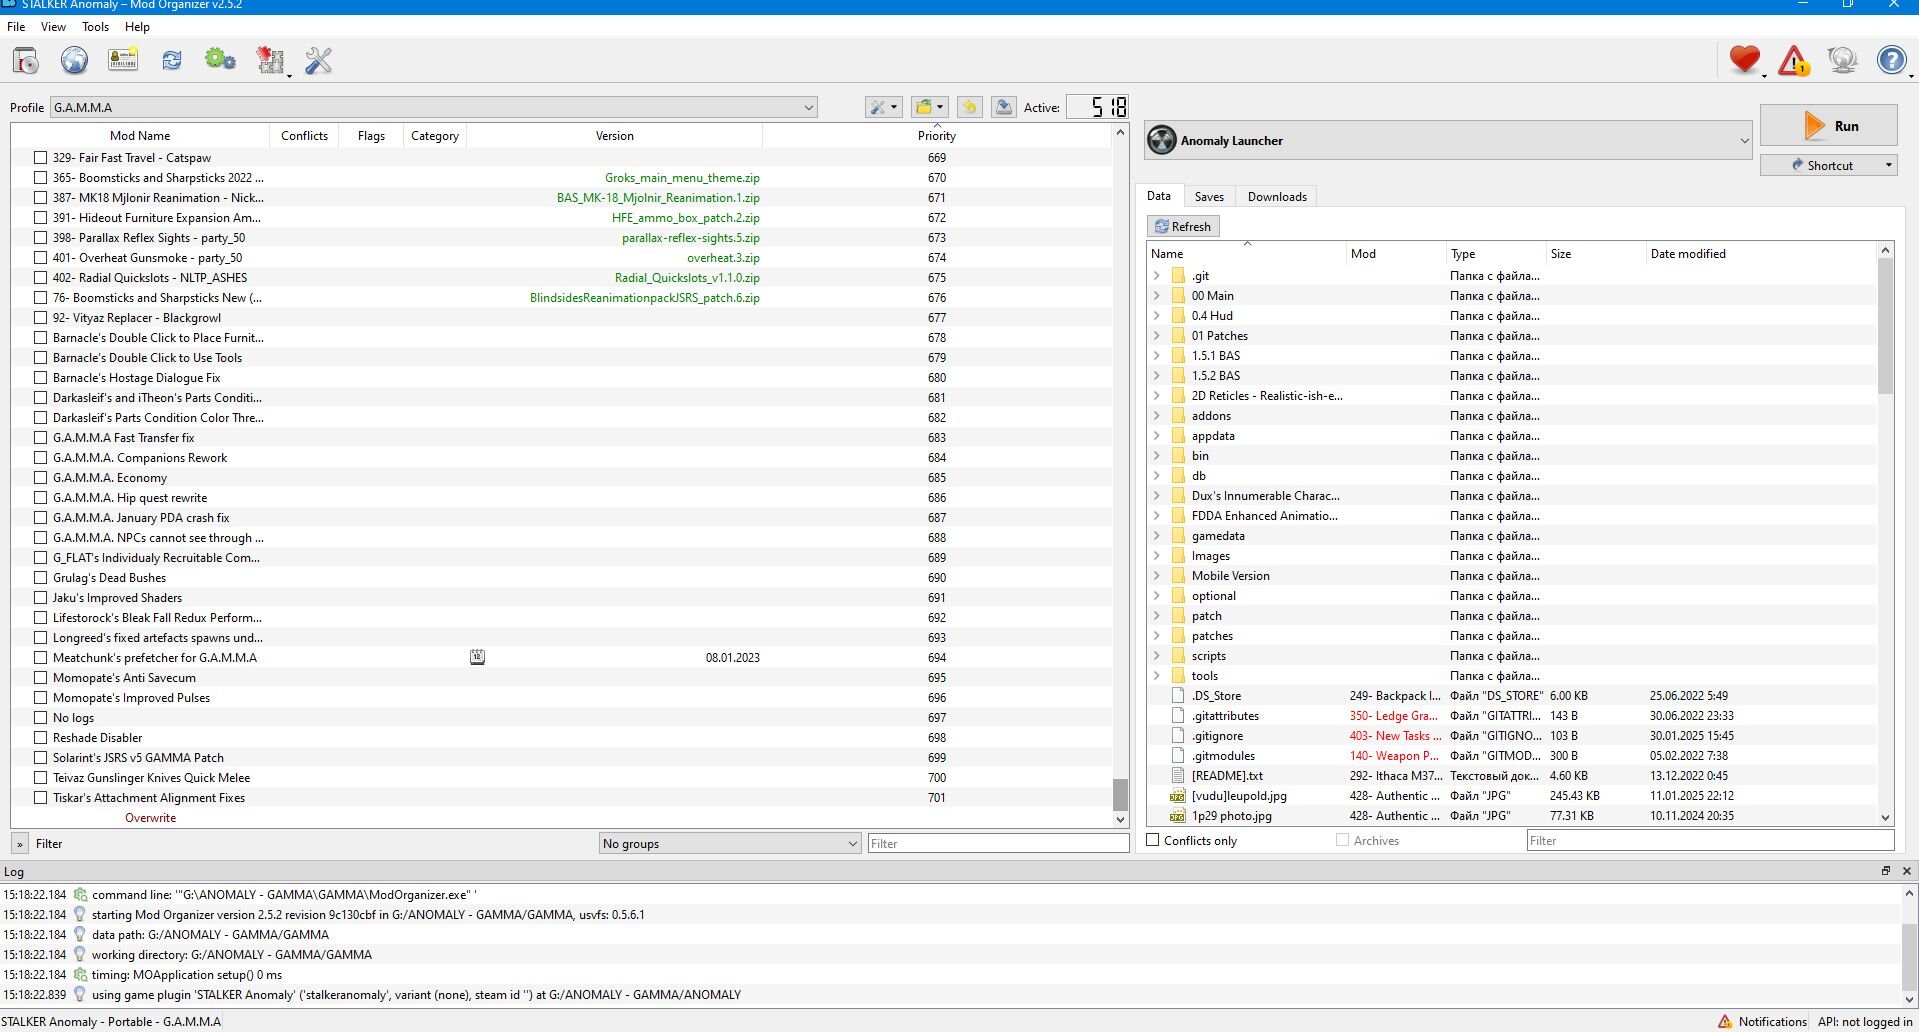Click the red heart endorse icon
The image size is (1919, 1032).
tap(1744, 61)
